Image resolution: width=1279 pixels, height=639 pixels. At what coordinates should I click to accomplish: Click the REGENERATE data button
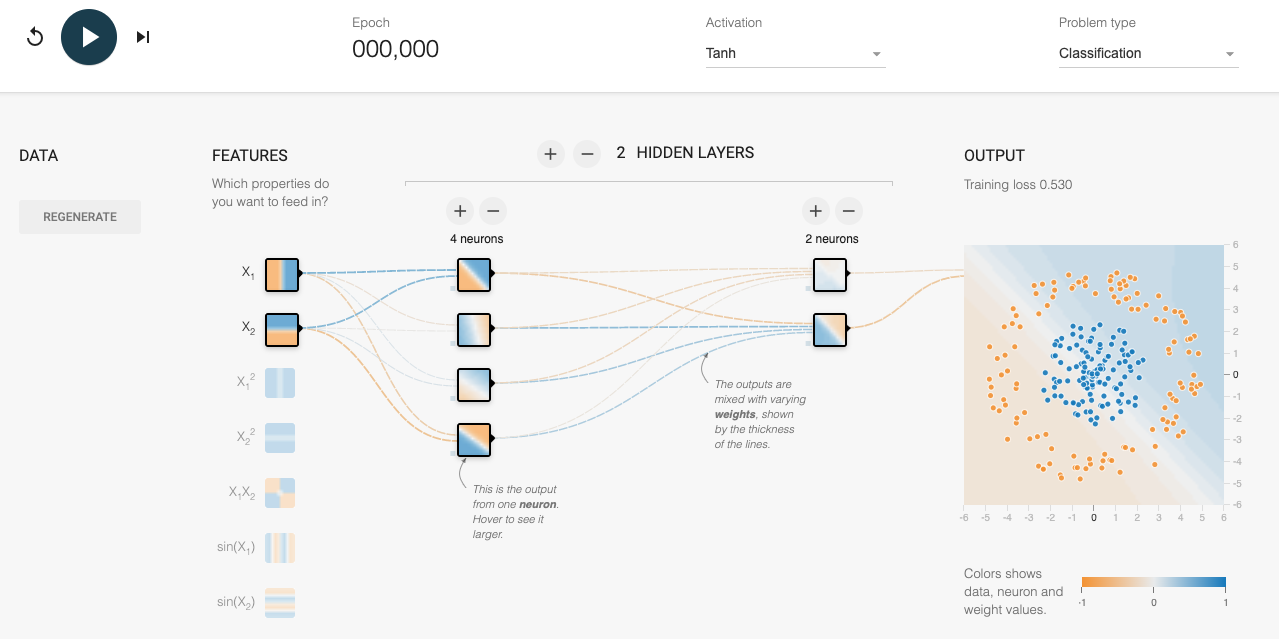[x=80, y=217]
